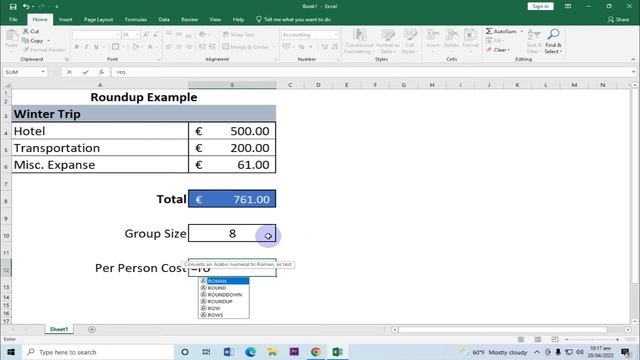The width and height of the screenshot is (640, 360).
Task: Cancel formula entry with X icon
Action: click(x=69, y=72)
